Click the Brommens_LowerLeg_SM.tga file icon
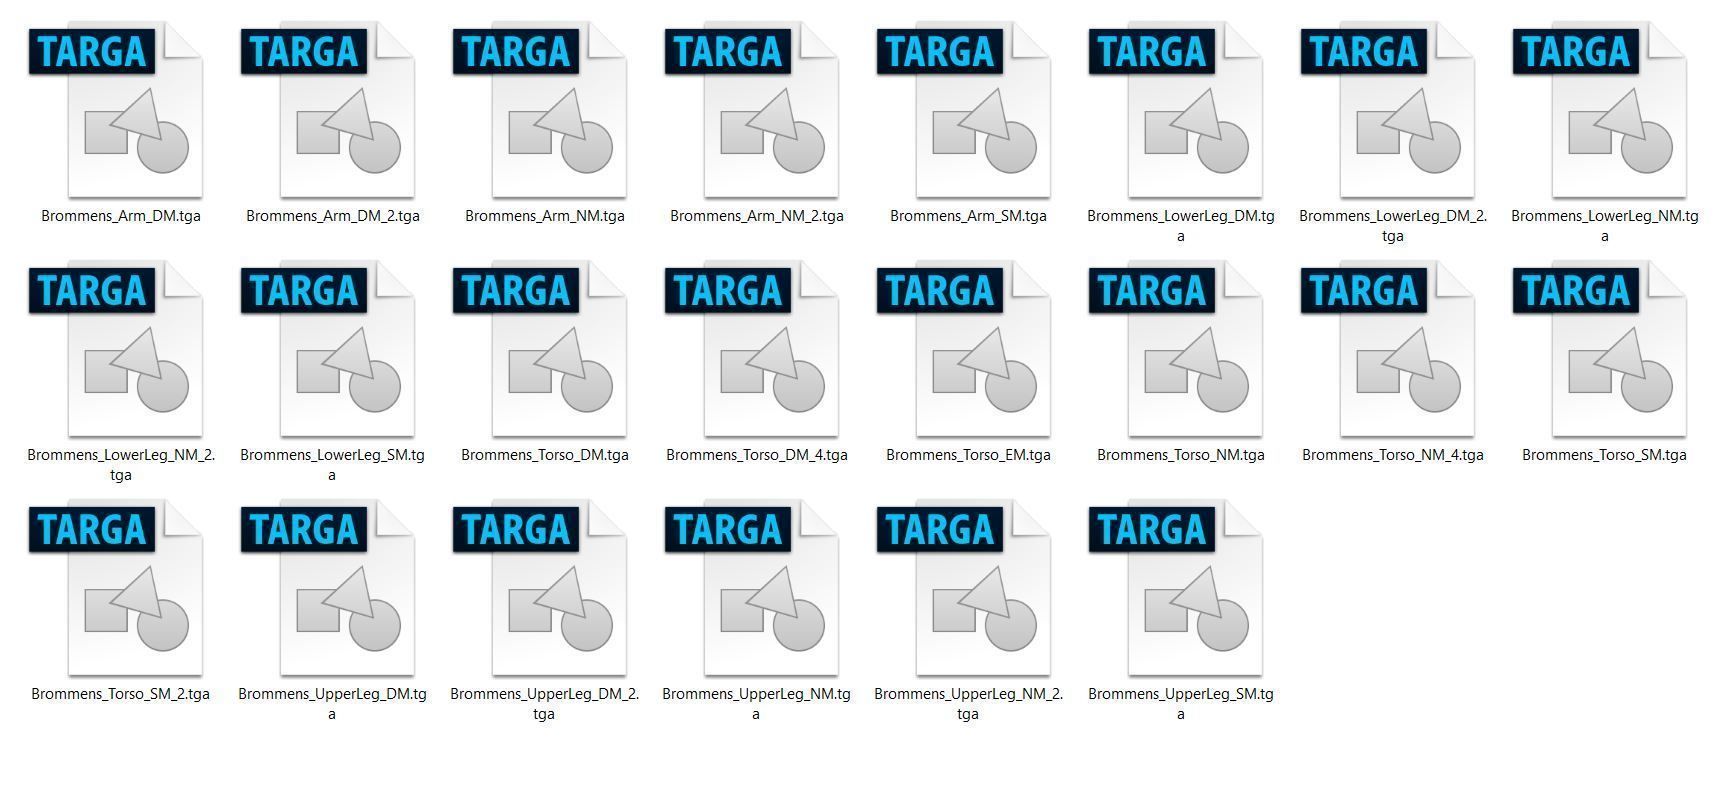This screenshot has height=804, width=1720. tap(328, 349)
